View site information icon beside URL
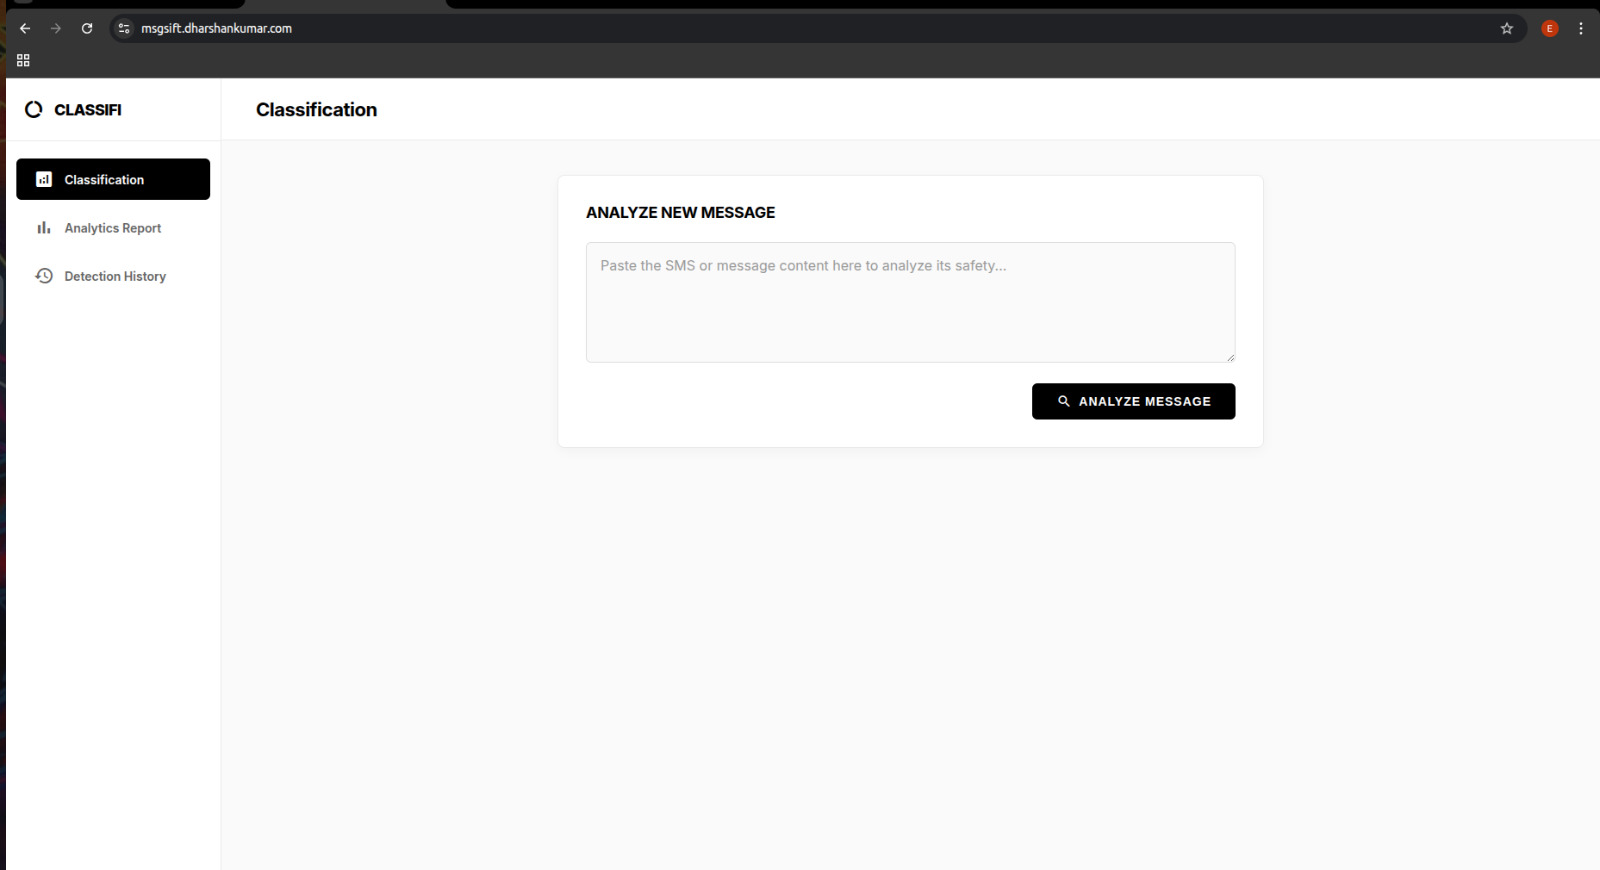The width and height of the screenshot is (1600, 870). coord(124,28)
